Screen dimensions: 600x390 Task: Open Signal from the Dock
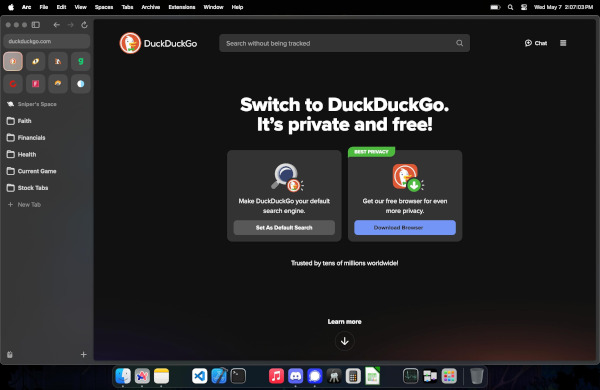315,376
